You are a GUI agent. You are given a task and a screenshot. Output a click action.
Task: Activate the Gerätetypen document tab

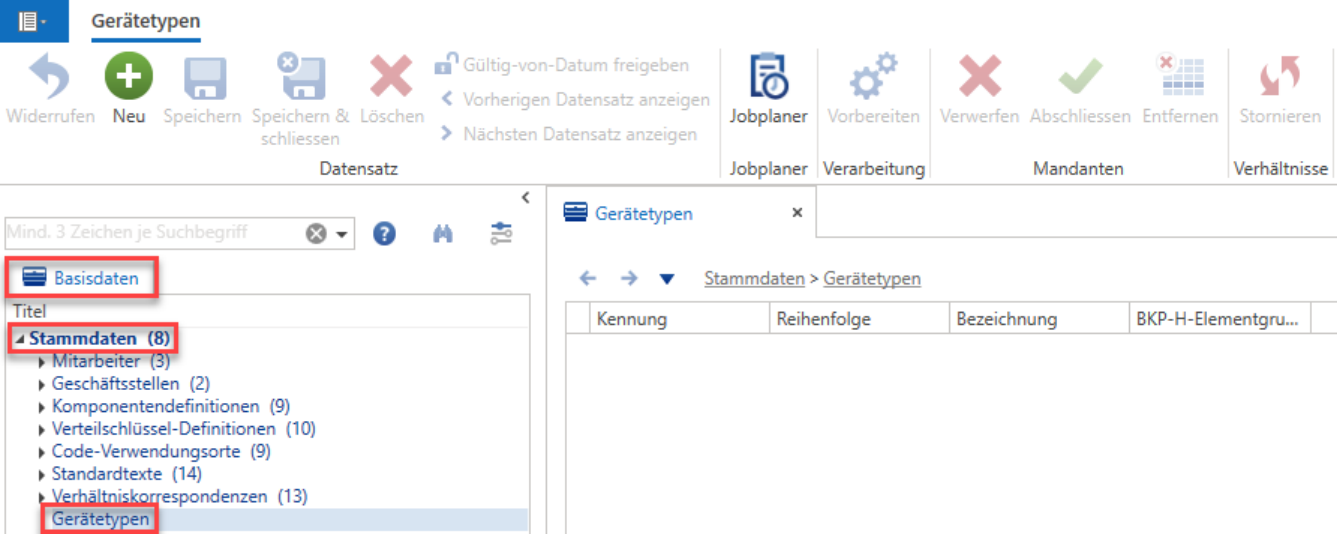tap(644, 213)
